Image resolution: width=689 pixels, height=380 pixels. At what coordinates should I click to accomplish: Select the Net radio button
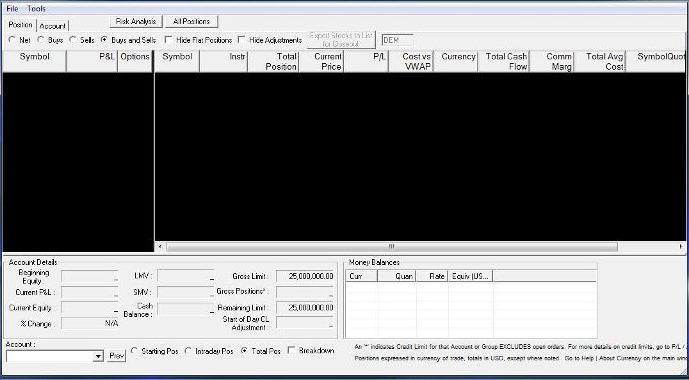tap(12, 40)
